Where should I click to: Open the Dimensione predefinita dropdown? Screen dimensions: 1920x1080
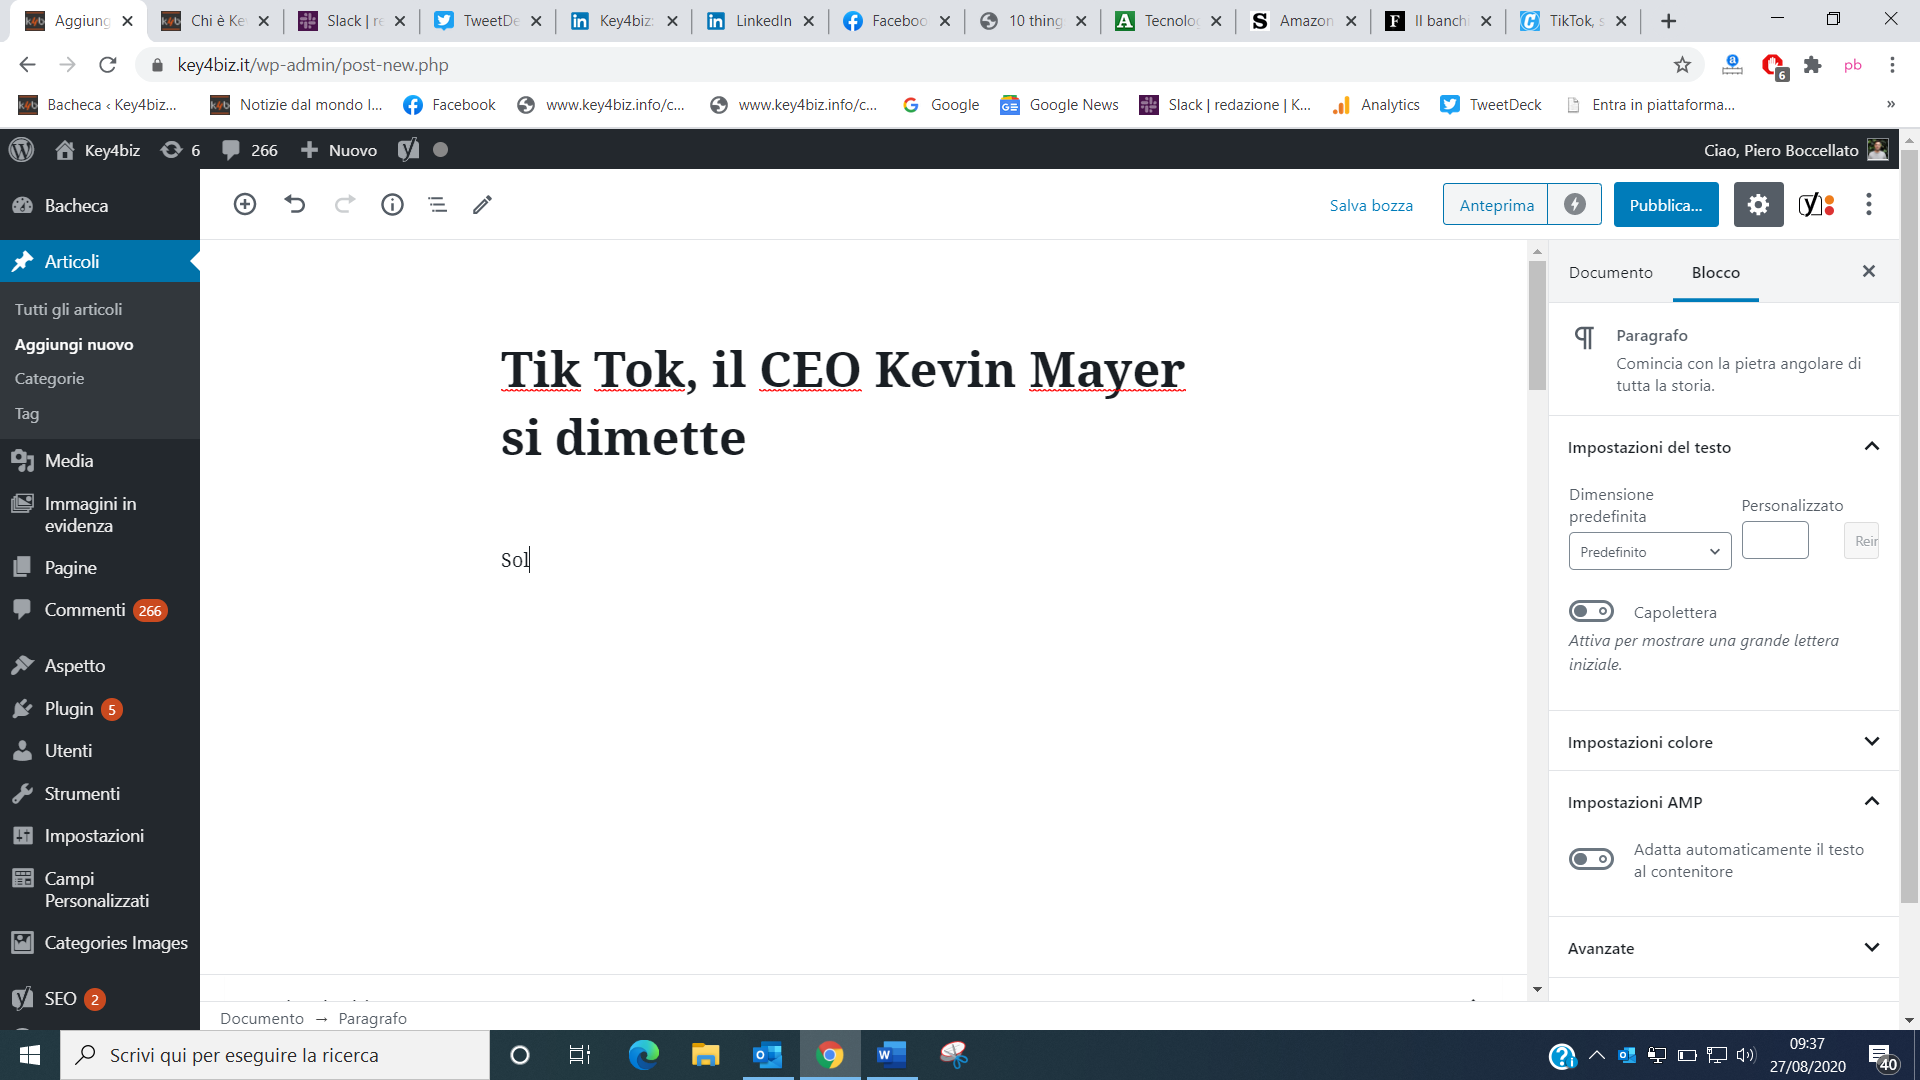[1650, 551]
